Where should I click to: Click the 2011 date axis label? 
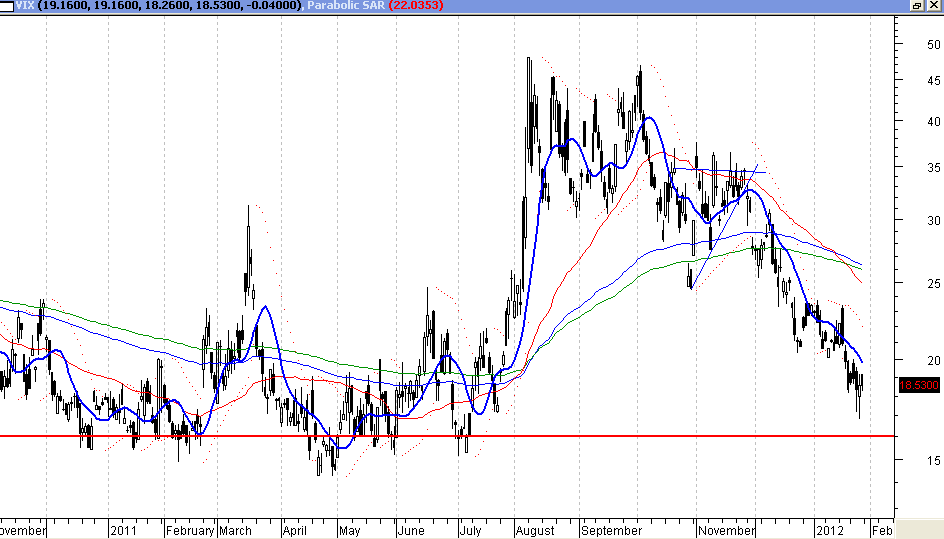click(x=123, y=531)
